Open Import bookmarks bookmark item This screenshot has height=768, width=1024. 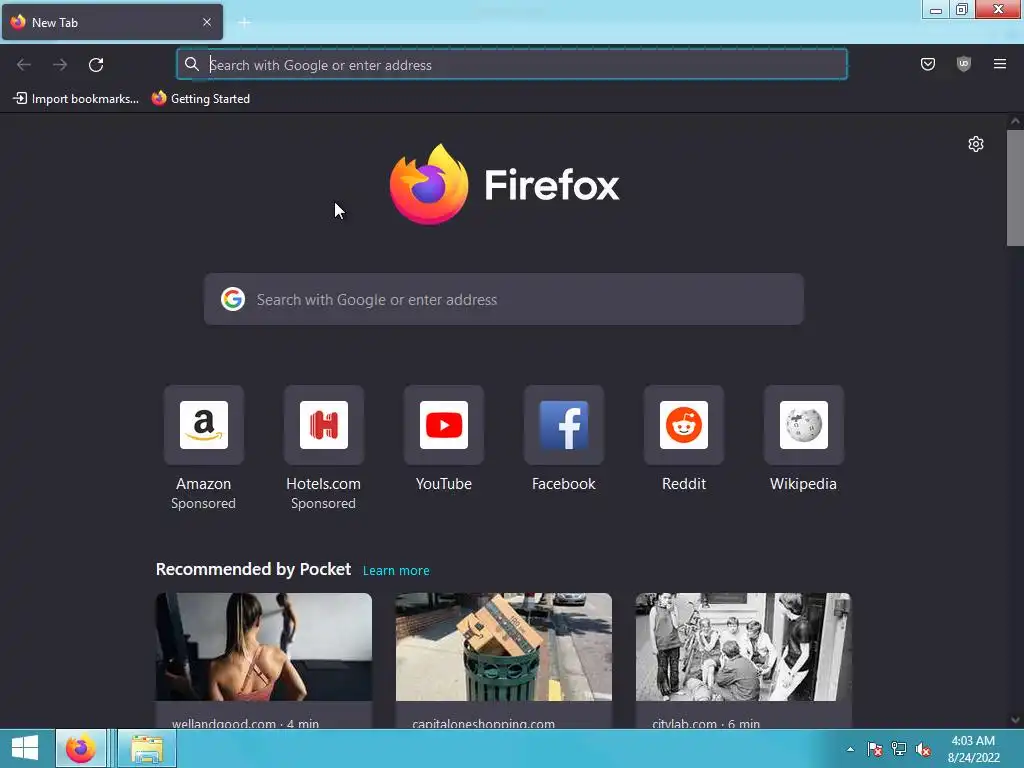tap(76, 99)
